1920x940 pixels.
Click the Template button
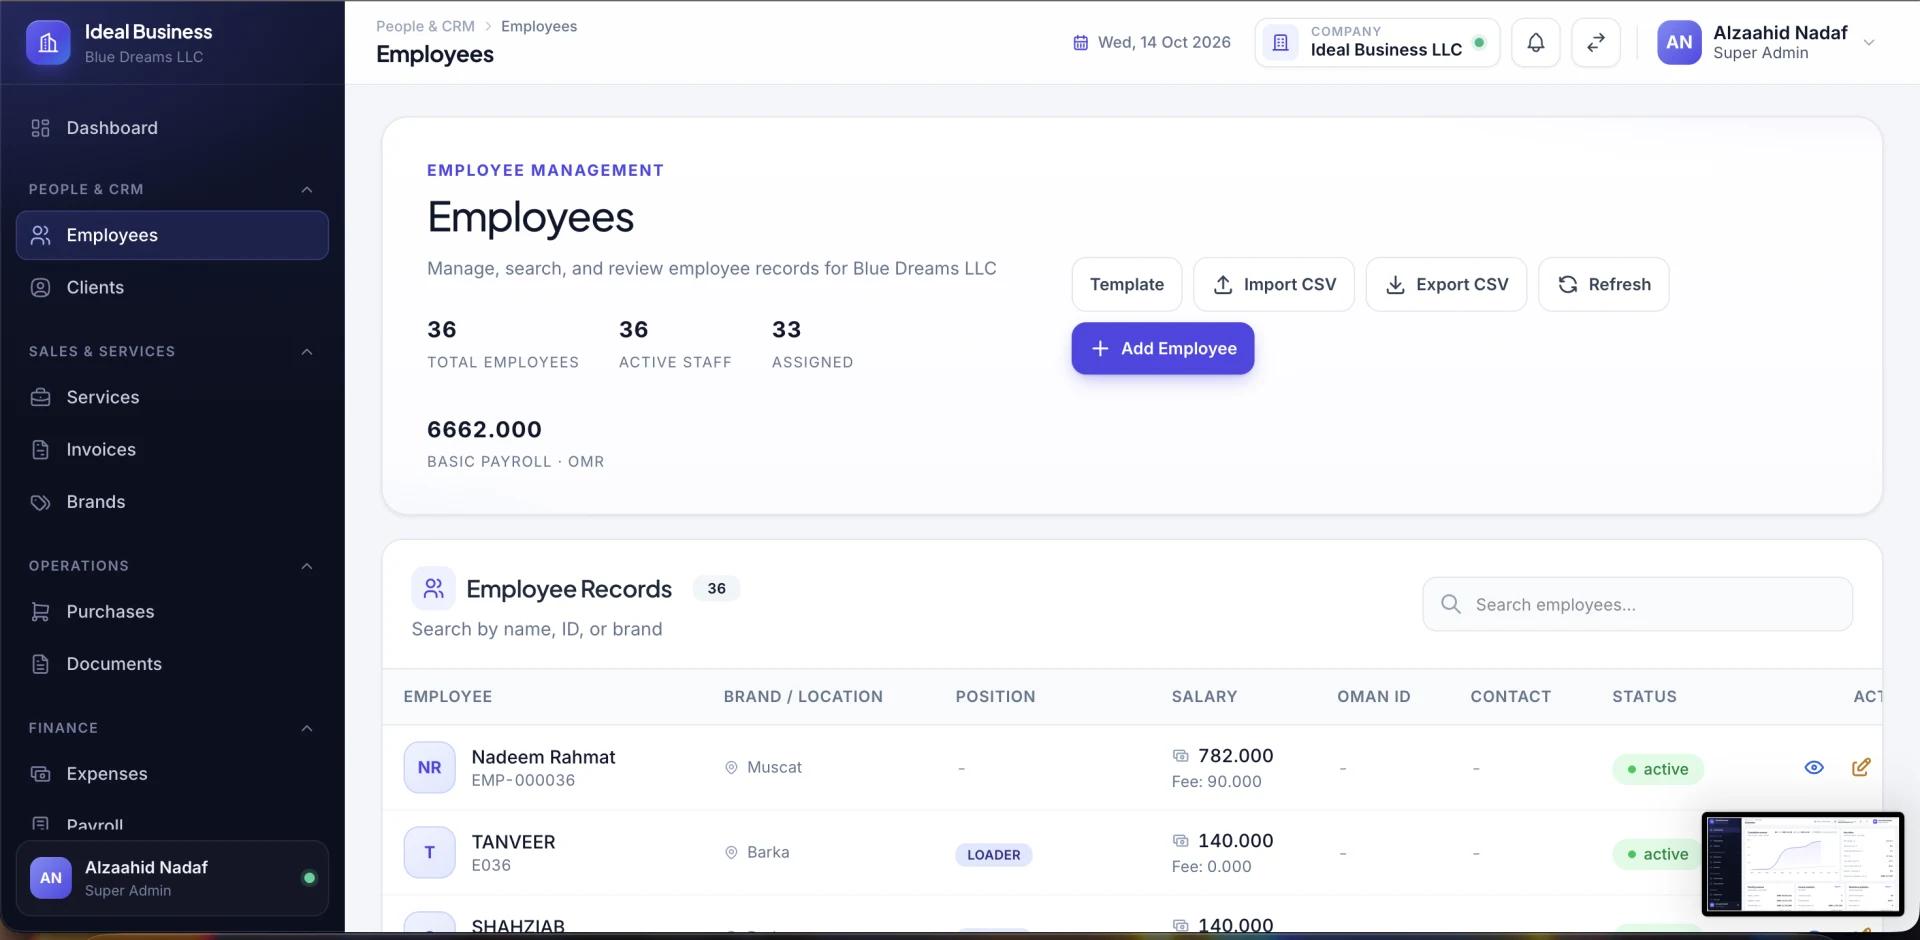click(x=1127, y=284)
